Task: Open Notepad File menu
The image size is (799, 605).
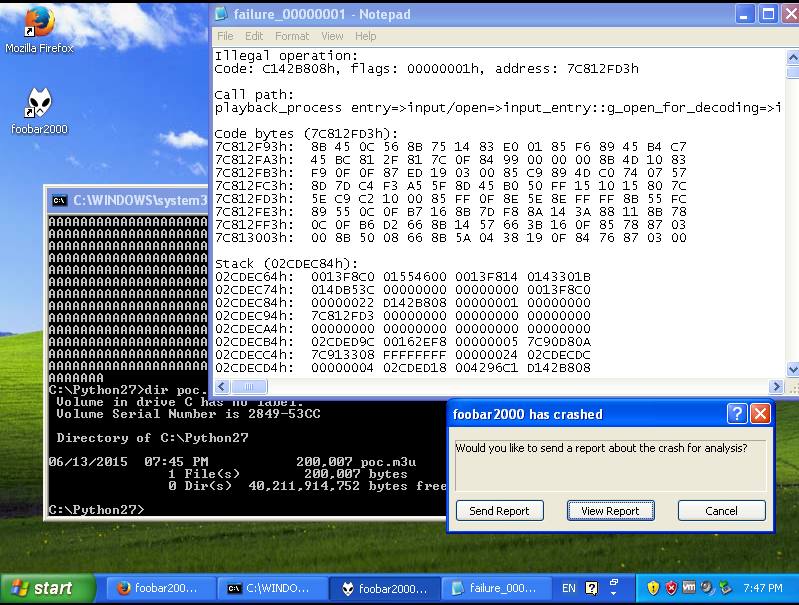Action: point(225,36)
